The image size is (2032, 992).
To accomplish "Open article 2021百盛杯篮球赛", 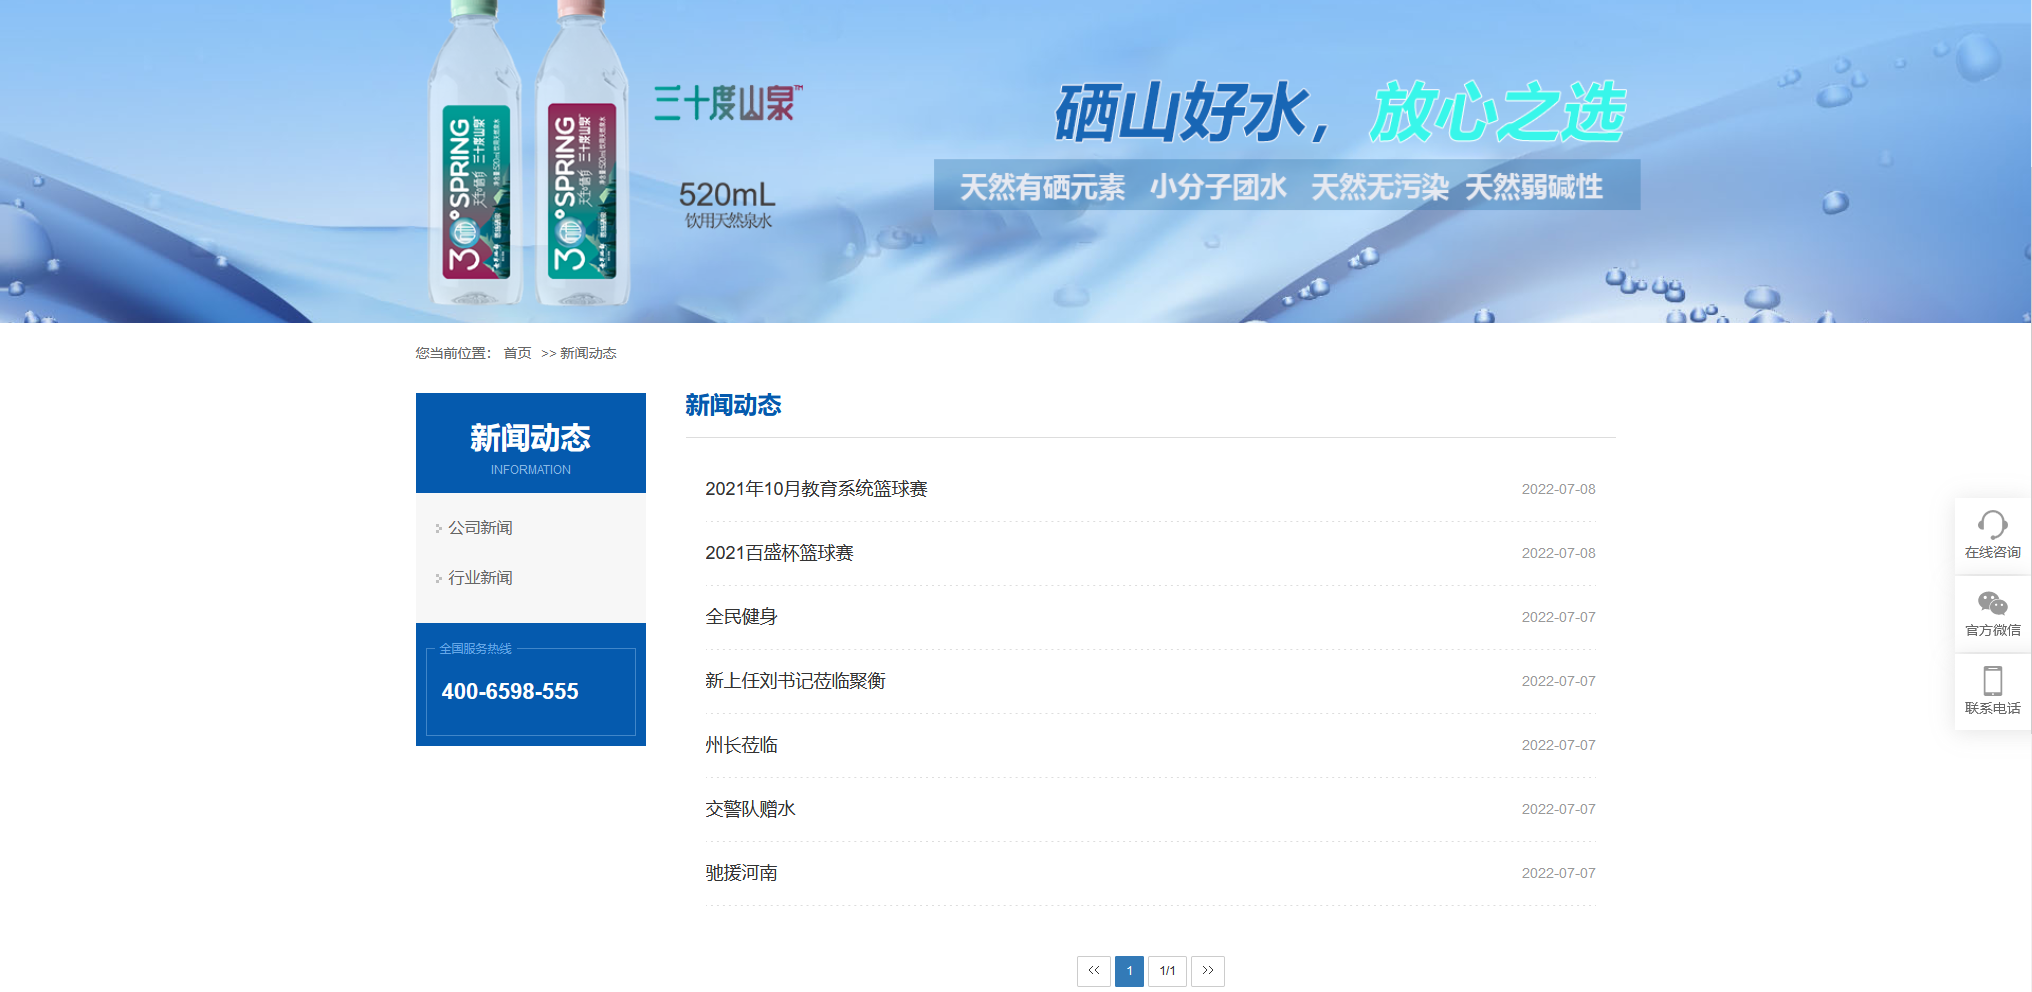I will tap(779, 553).
